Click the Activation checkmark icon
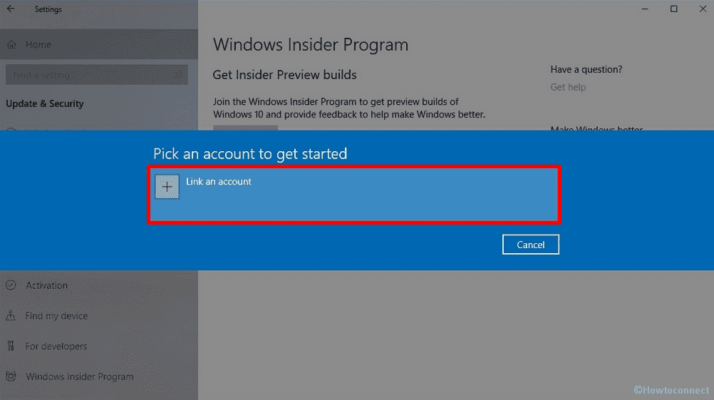This screenshot has width=714, height=400. [x=11, y=285]
